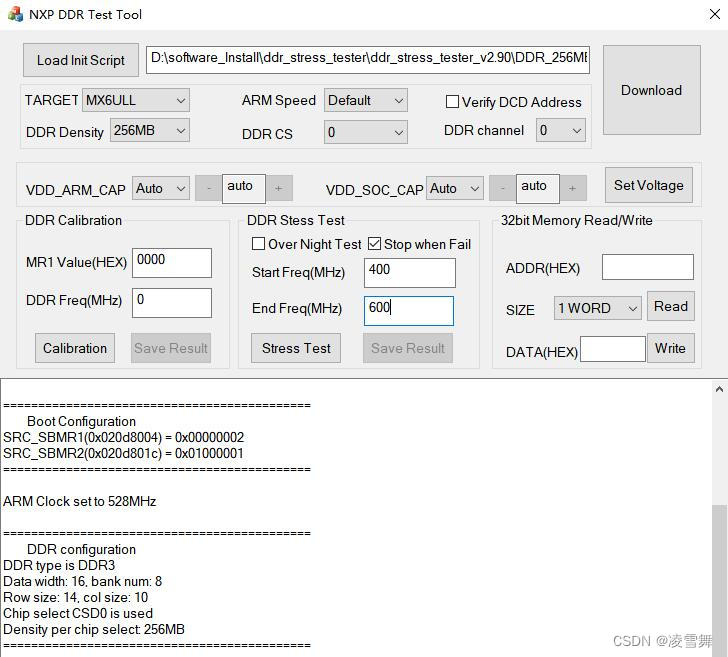Click the 'DDR type is DDR3' log line
728x657 pixels.
point(59,566)
